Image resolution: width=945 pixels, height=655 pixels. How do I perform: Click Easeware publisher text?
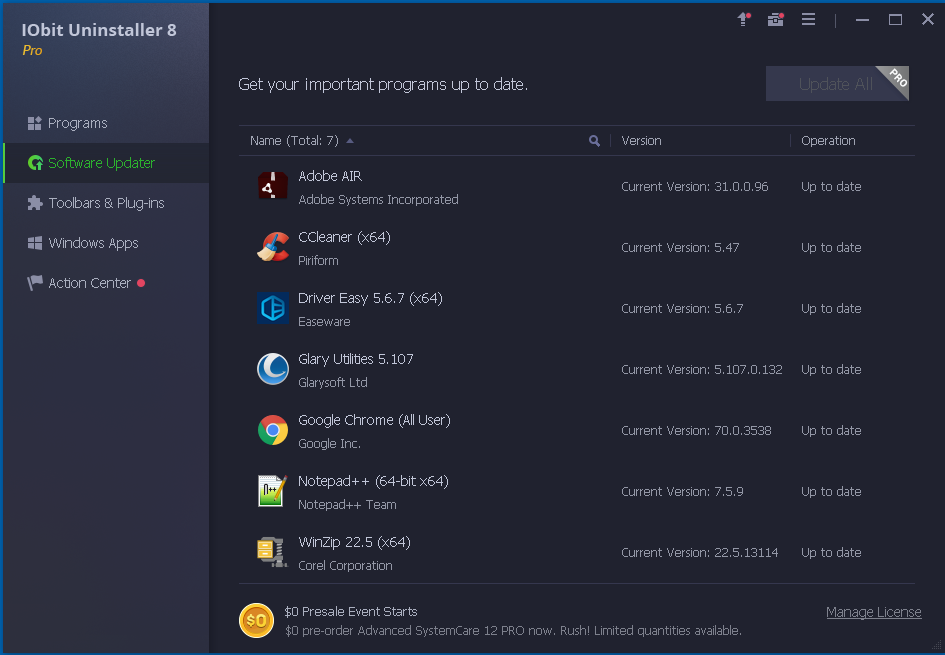tap(324, 321)
